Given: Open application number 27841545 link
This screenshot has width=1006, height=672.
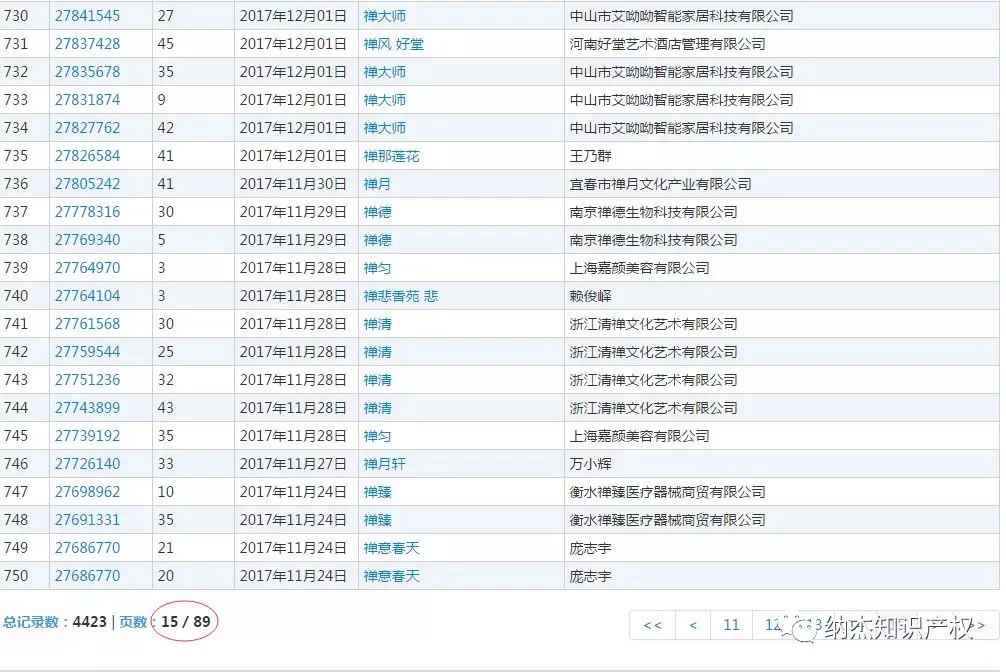Looking at the screenshot, I should (x=87, y=15).
